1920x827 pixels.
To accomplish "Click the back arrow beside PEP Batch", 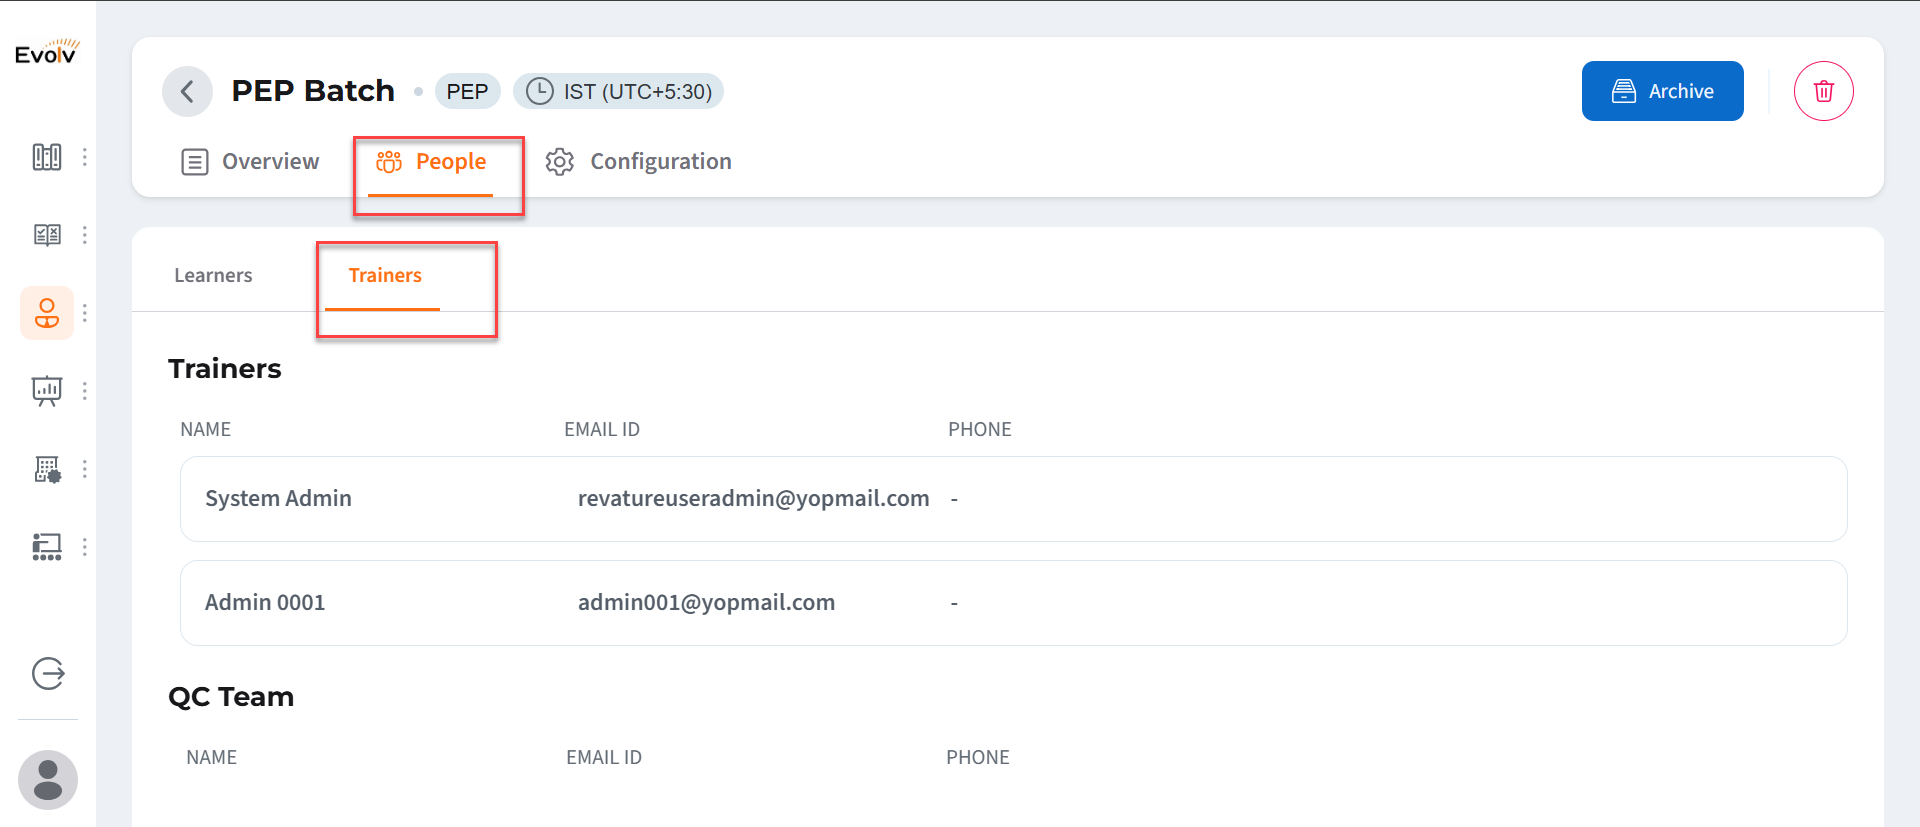I will [x=187, y=92].
